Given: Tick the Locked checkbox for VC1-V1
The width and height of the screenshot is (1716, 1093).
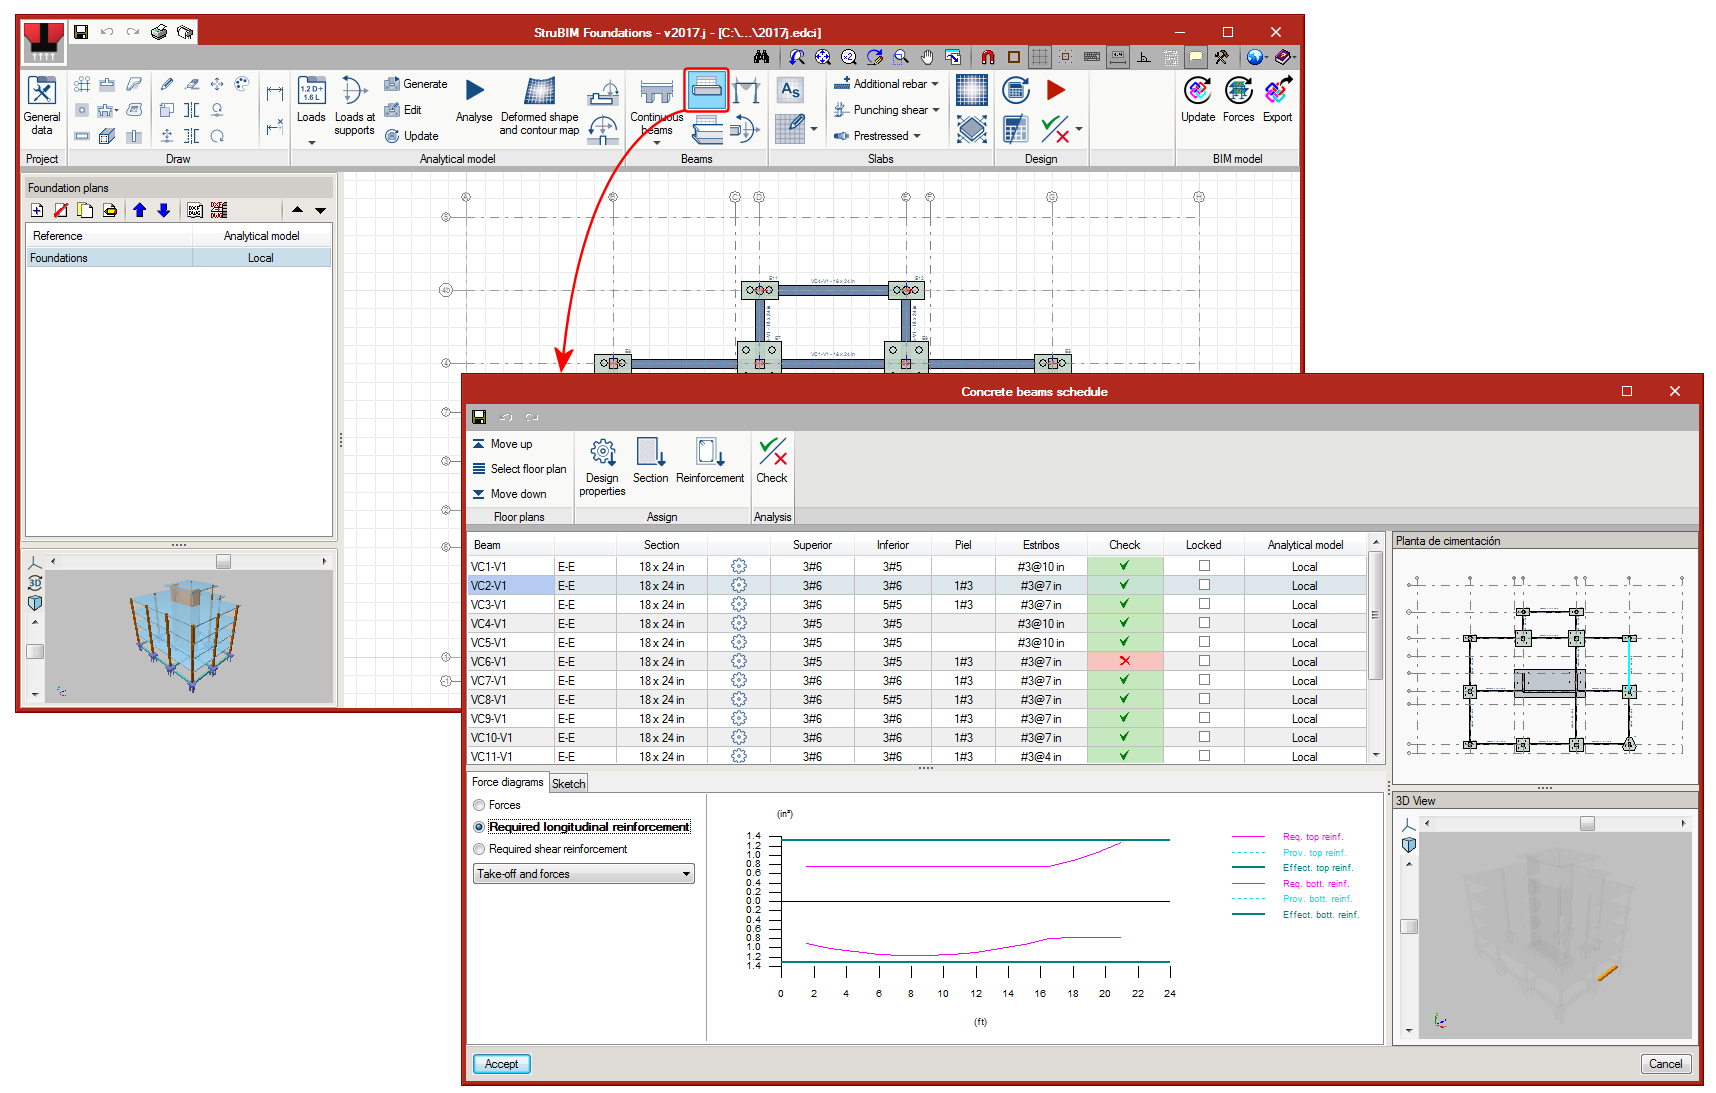Looking at the screenshot, I should (1204, 566).
